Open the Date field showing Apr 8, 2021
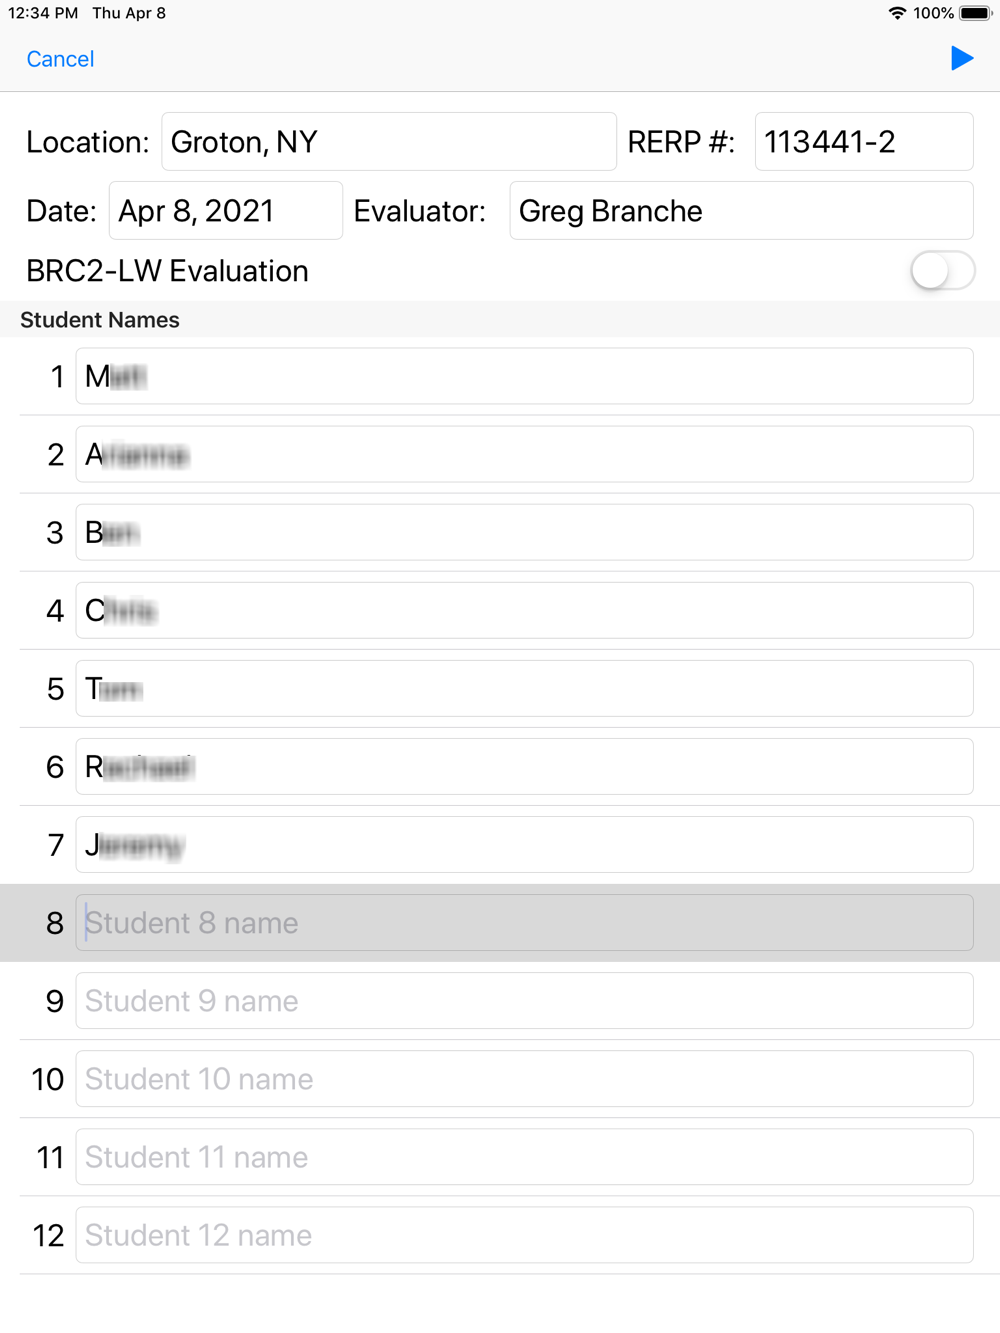This screenshot has height=1333, width=1000. 226,211
